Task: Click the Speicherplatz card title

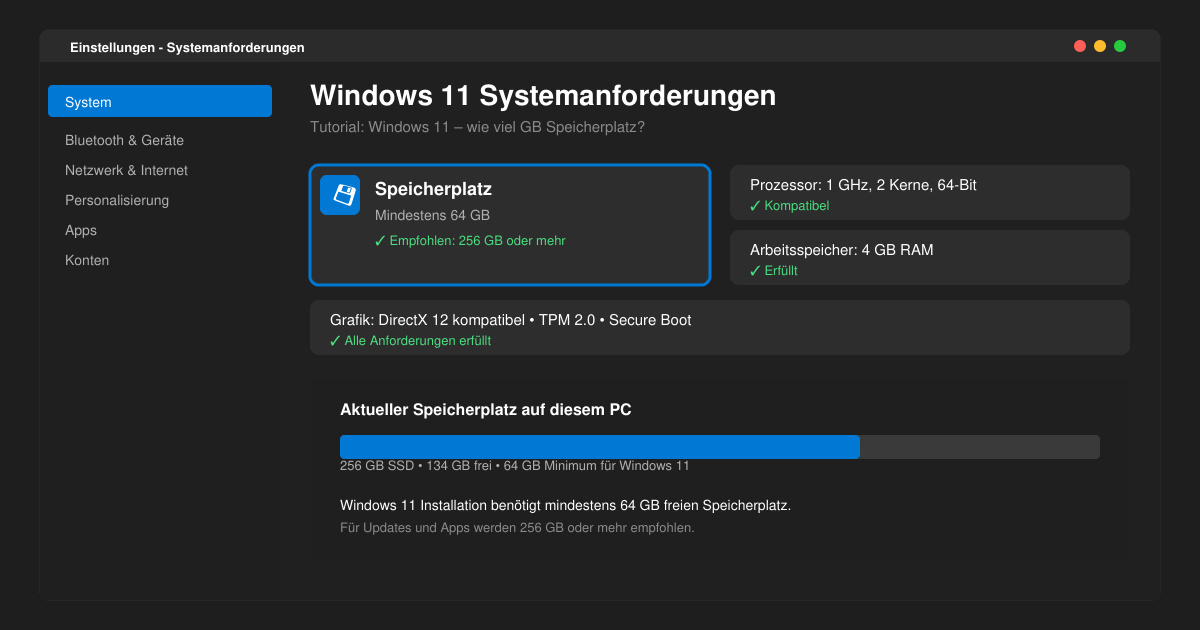Action: pyautogui.click(x=433, y=189)
